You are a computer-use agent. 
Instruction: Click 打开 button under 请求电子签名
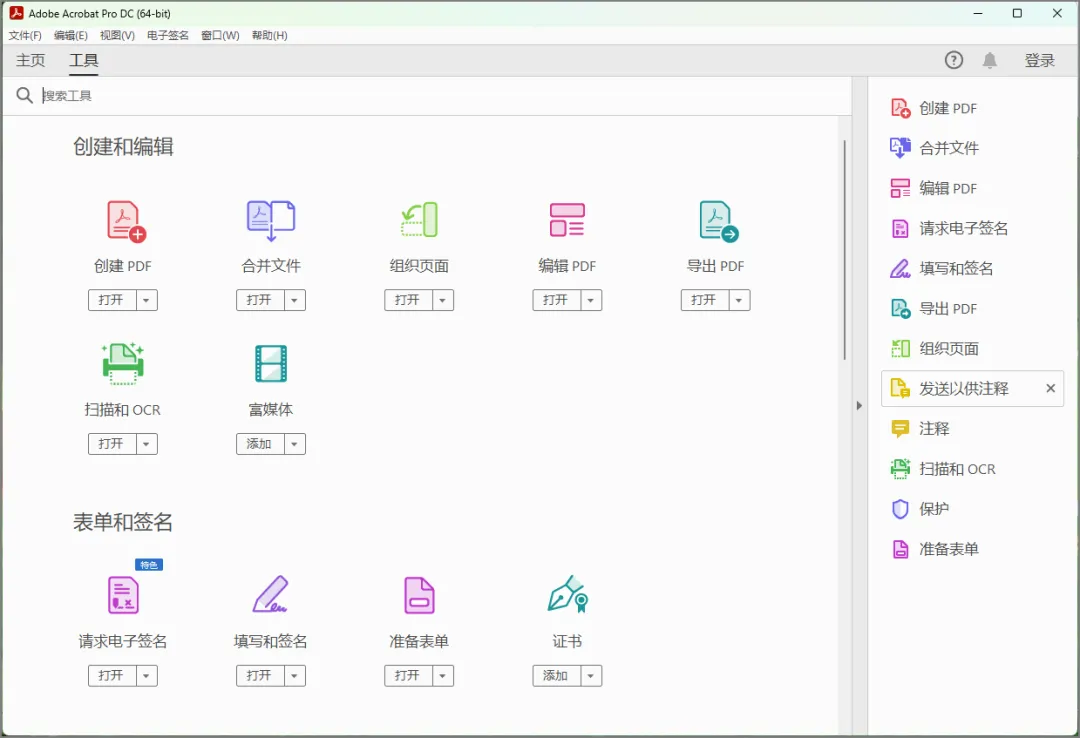tap(112, 676)
